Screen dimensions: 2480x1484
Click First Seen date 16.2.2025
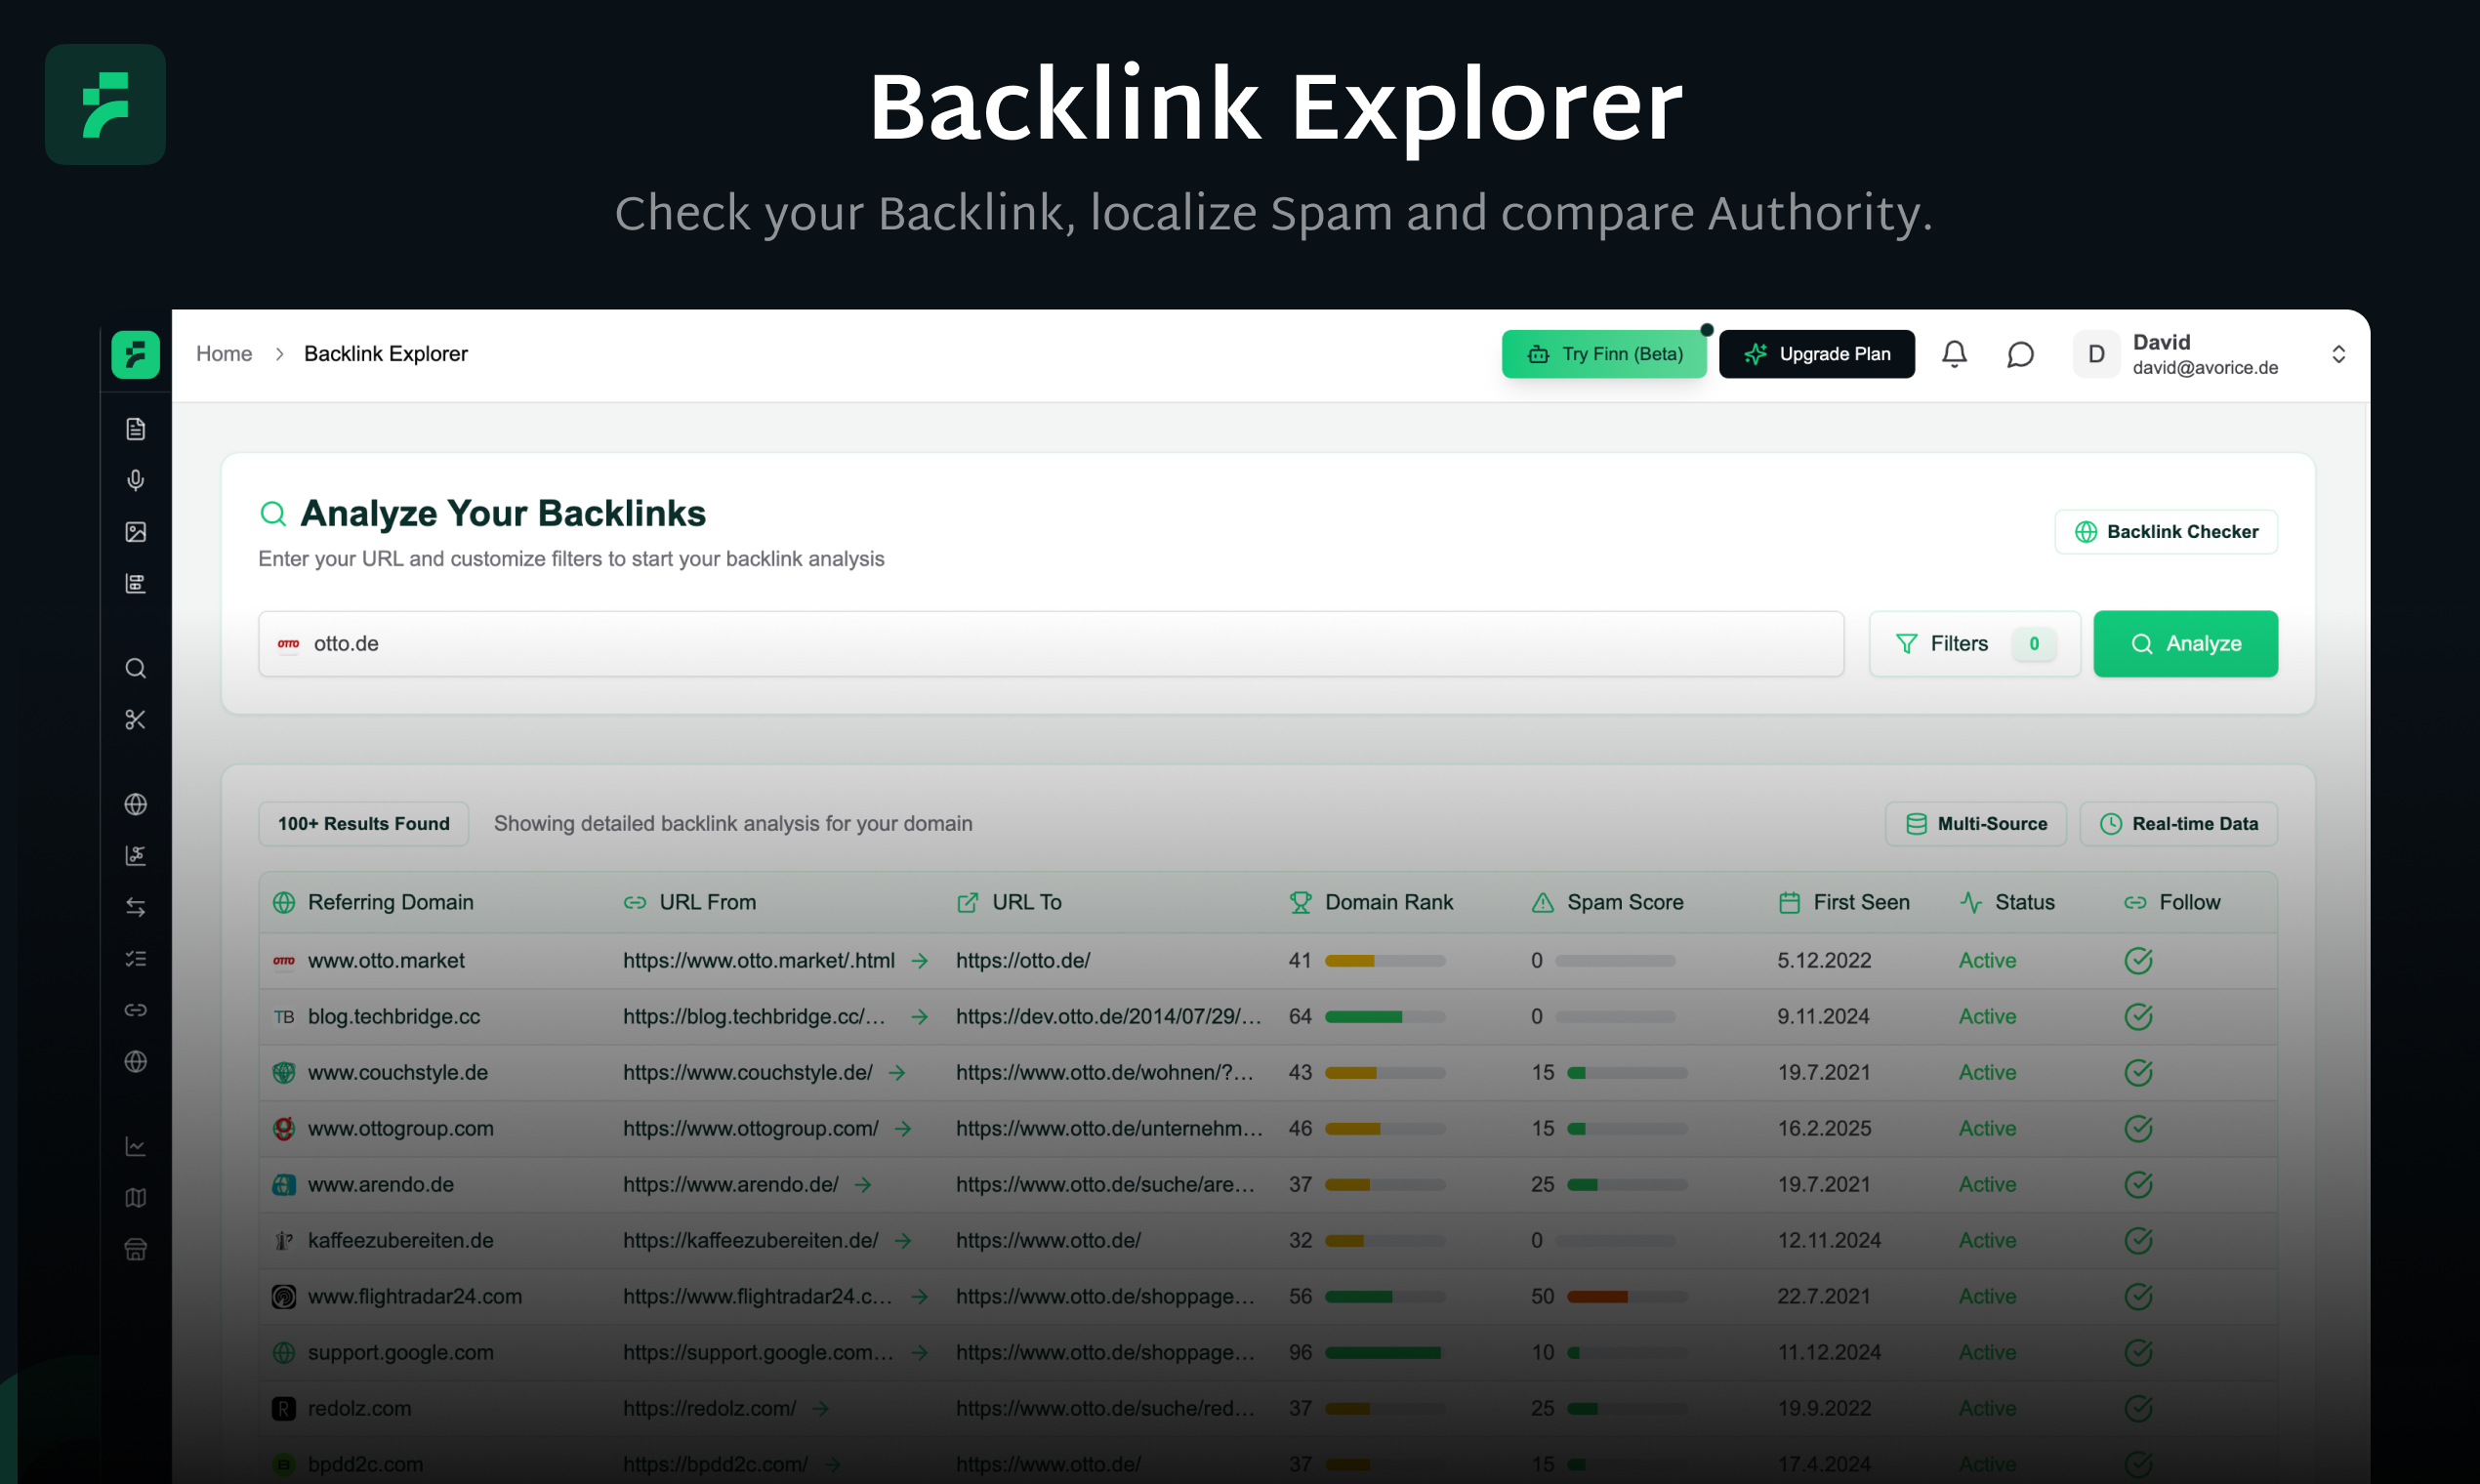(1823, 1129)
